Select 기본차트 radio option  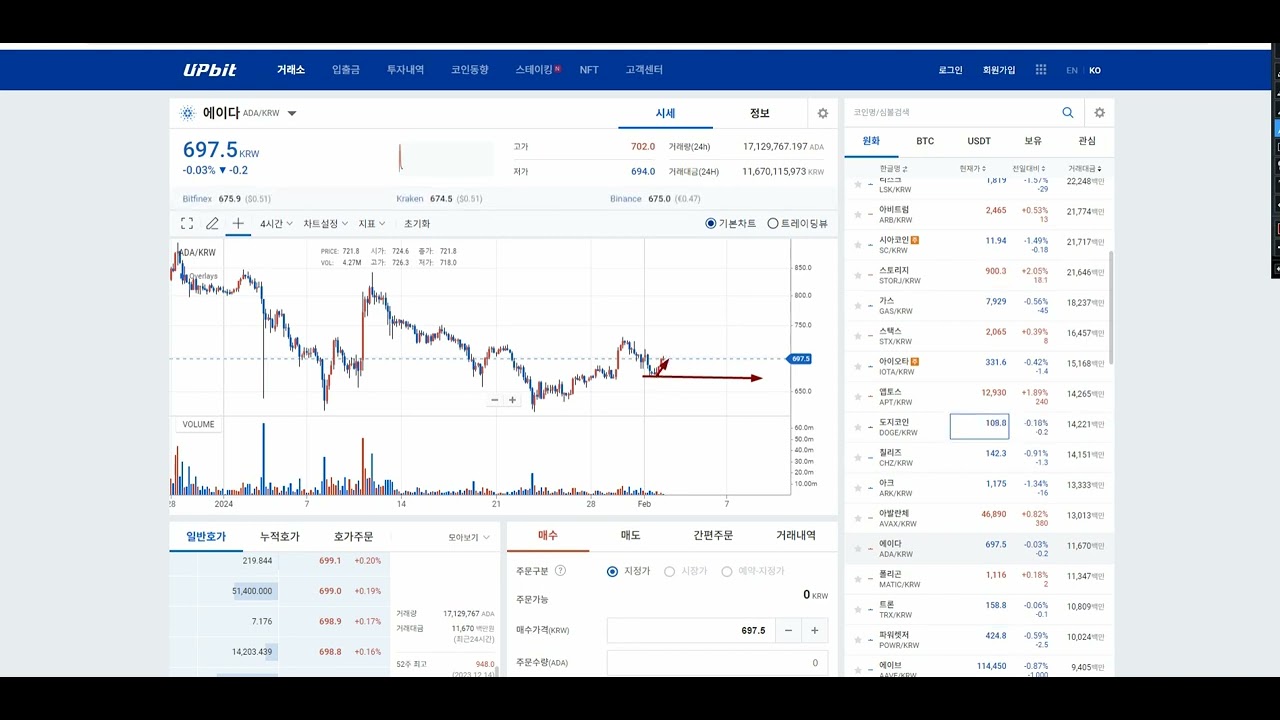[711, 224]
